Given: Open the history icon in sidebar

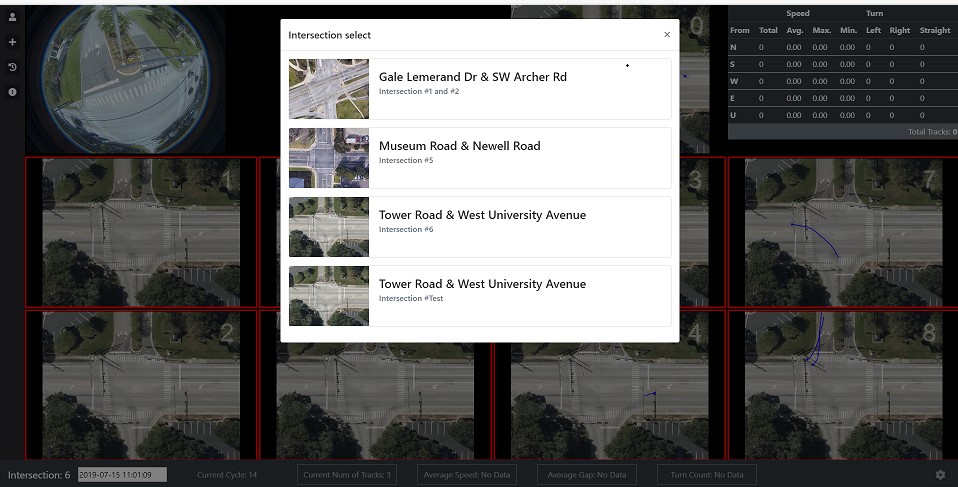Looking at the screenshot, I should click(x=12, y=67).
